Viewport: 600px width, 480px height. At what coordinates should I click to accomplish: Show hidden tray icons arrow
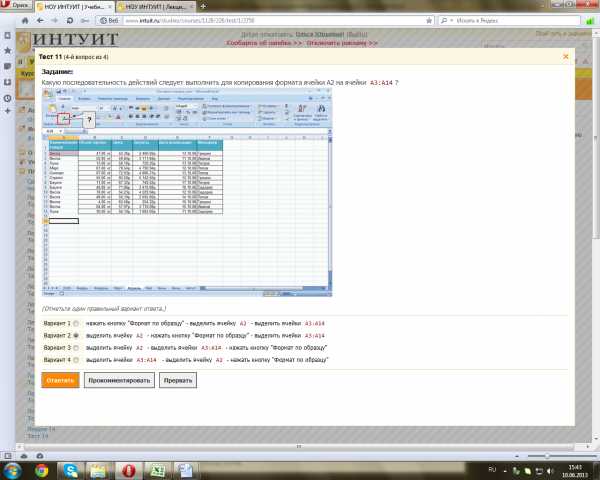tap(505, 471)
